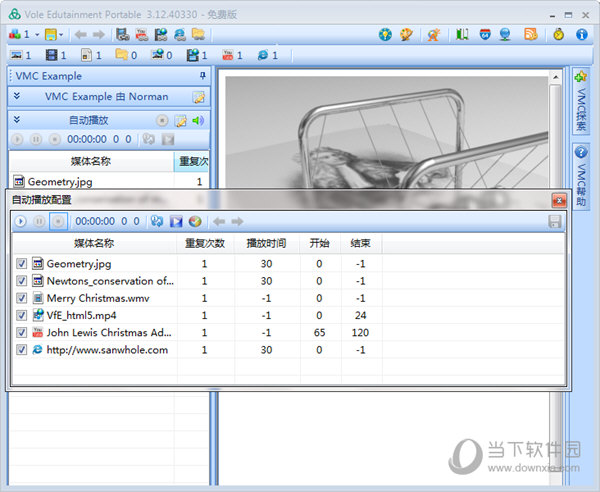
Task: Uncheck the Geometry.jpg checkbox
Action: pyautogui.click(x=22, y=263)
